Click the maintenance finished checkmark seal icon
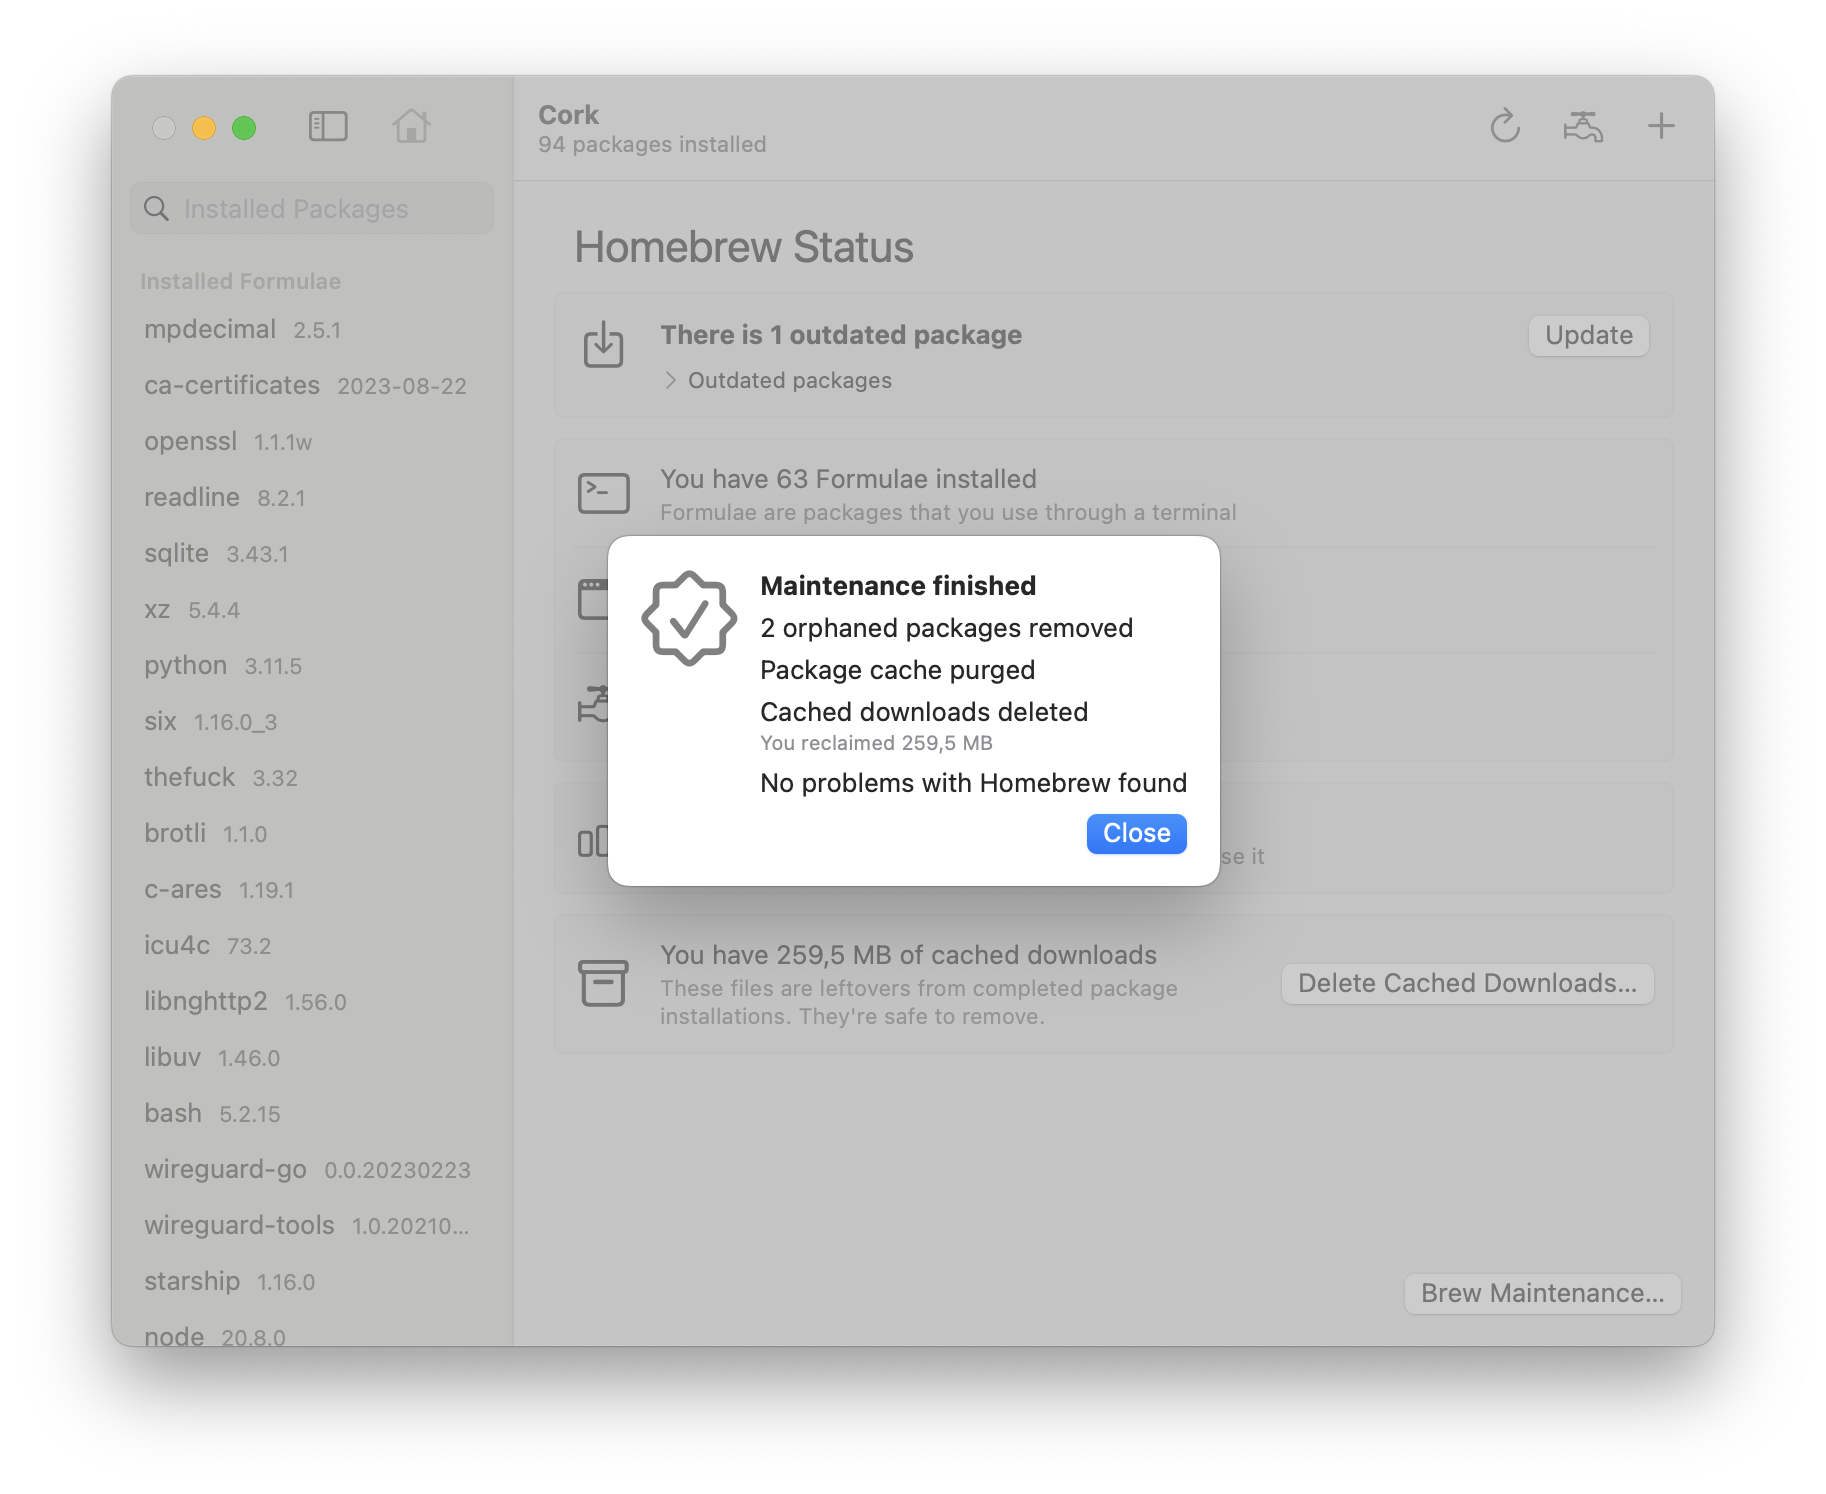 [x=689, y=619]
